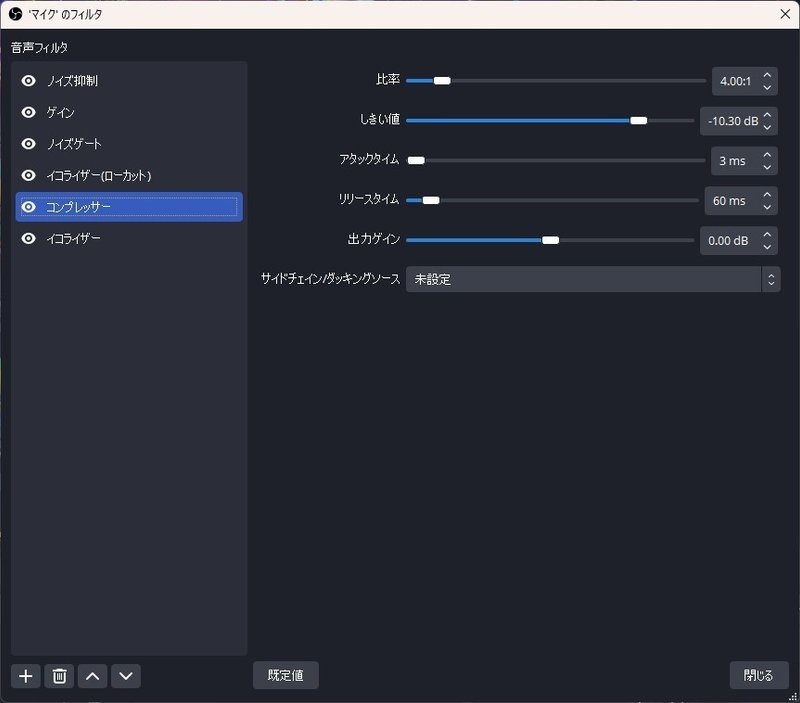The image size is (800, 703).
Task: Select the bottom イコライザー filter
Action: (x=129, y=238)
